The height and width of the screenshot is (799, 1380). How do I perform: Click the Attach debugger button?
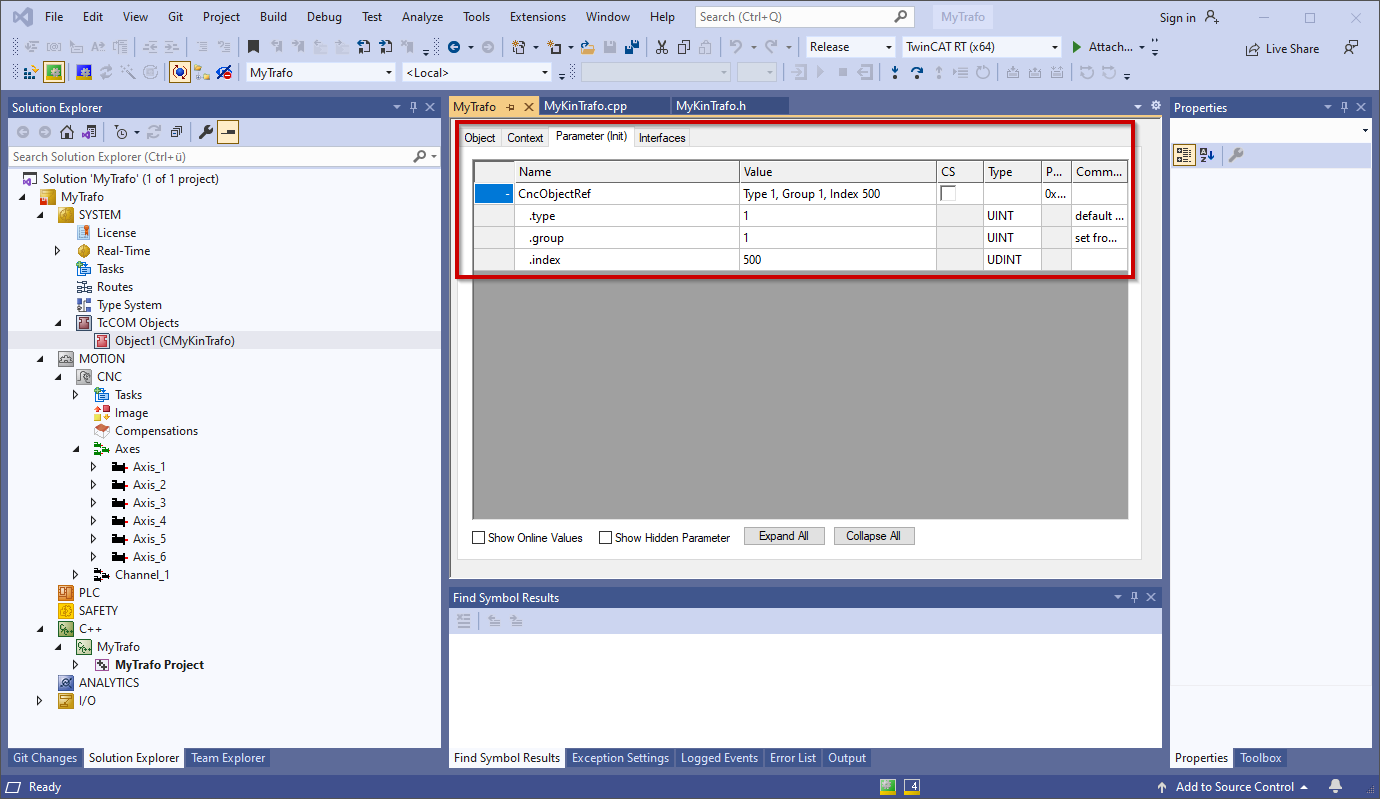pyautogui.click(x=1102, y=47)
